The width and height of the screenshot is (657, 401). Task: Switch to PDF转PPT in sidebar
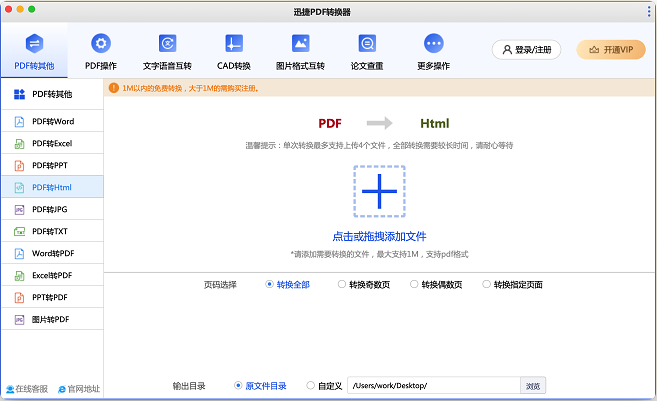52,166
